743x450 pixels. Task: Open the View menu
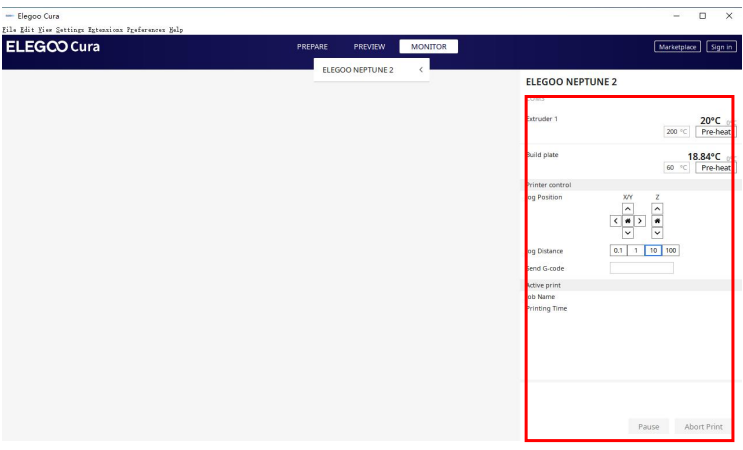[x=45, y=29]
